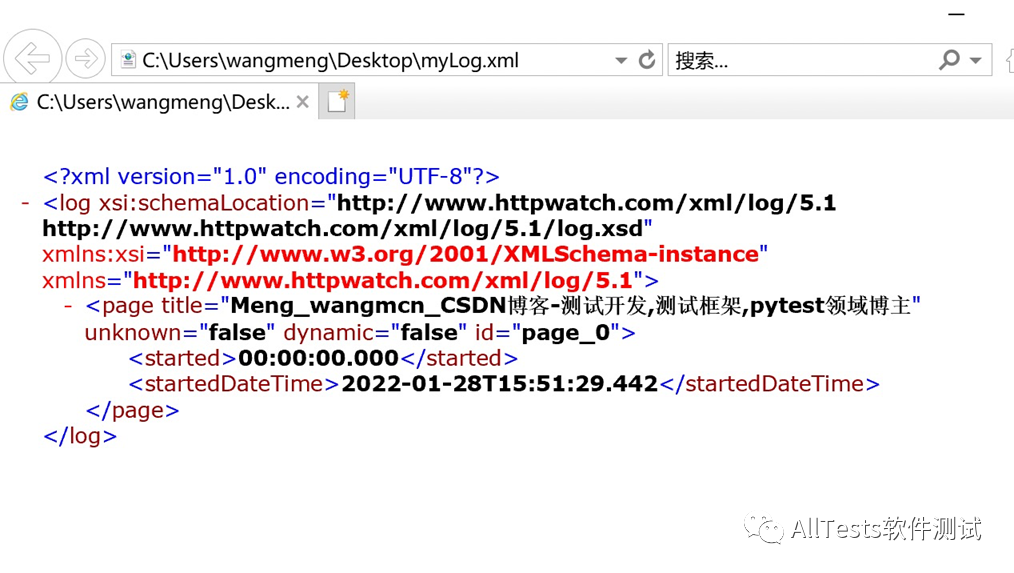This screenshot has width=1014, height=573.
Task: Collapse the log element with its minus sign
Action: [25, 203]
